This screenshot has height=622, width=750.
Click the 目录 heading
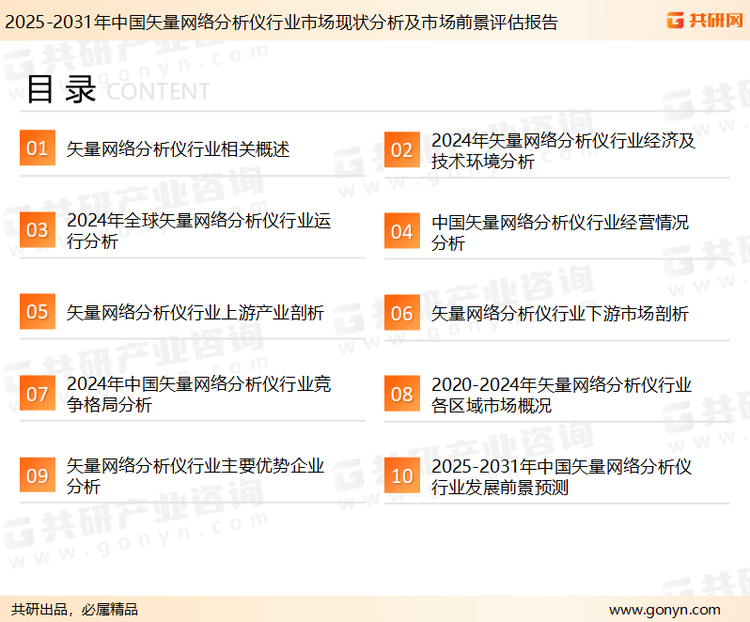(61, 89)
